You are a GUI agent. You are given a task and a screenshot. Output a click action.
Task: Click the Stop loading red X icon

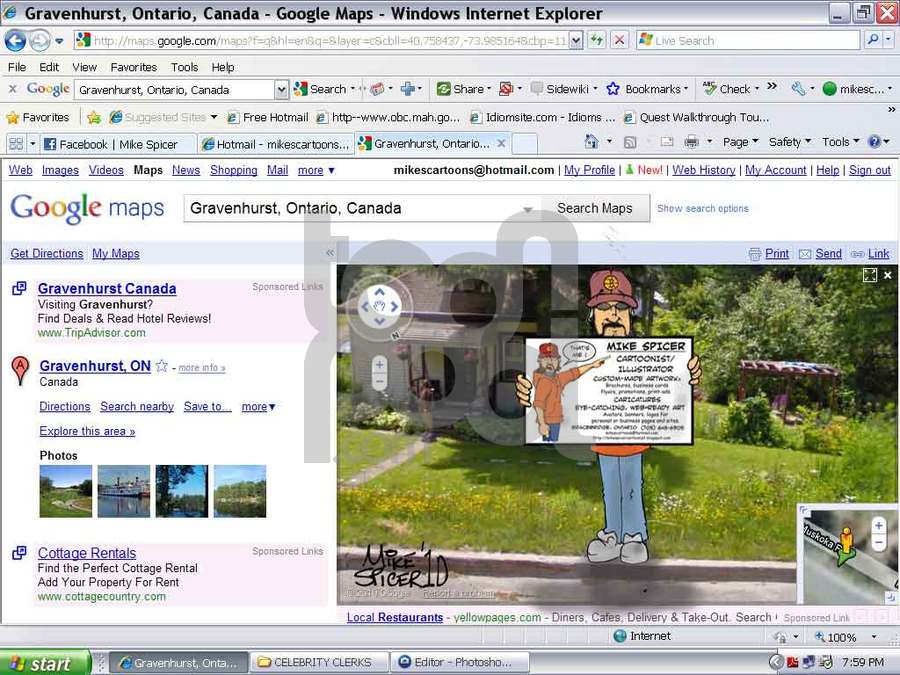pyautogui.click(x=619, y=40)
